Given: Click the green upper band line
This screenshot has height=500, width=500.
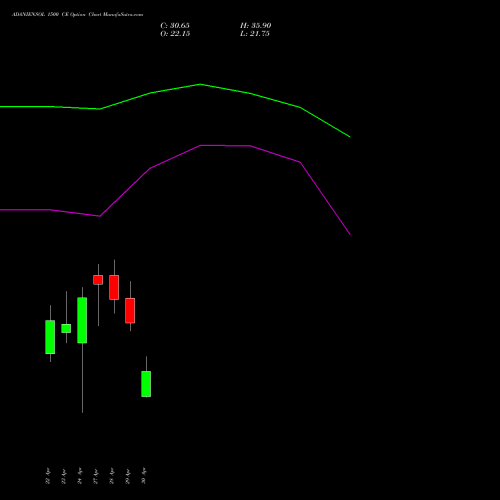Looking at the screenshot, I should (200, 85).
